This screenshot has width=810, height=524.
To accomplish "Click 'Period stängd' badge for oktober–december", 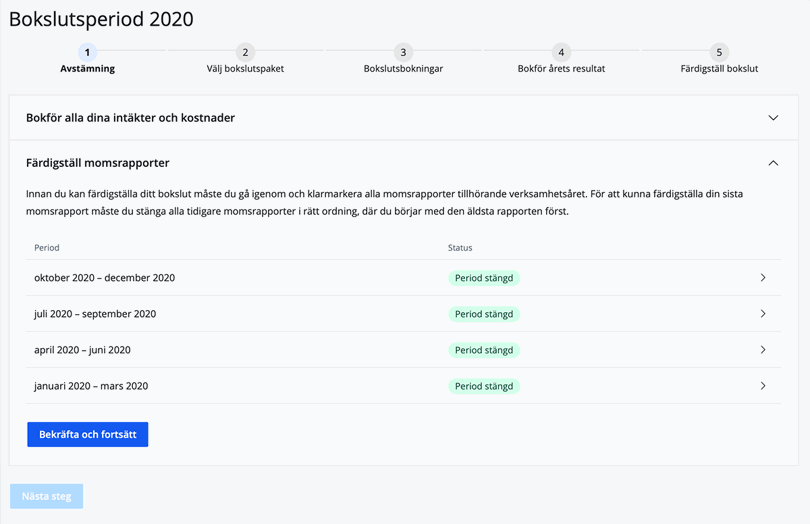I will coord(484,278).
